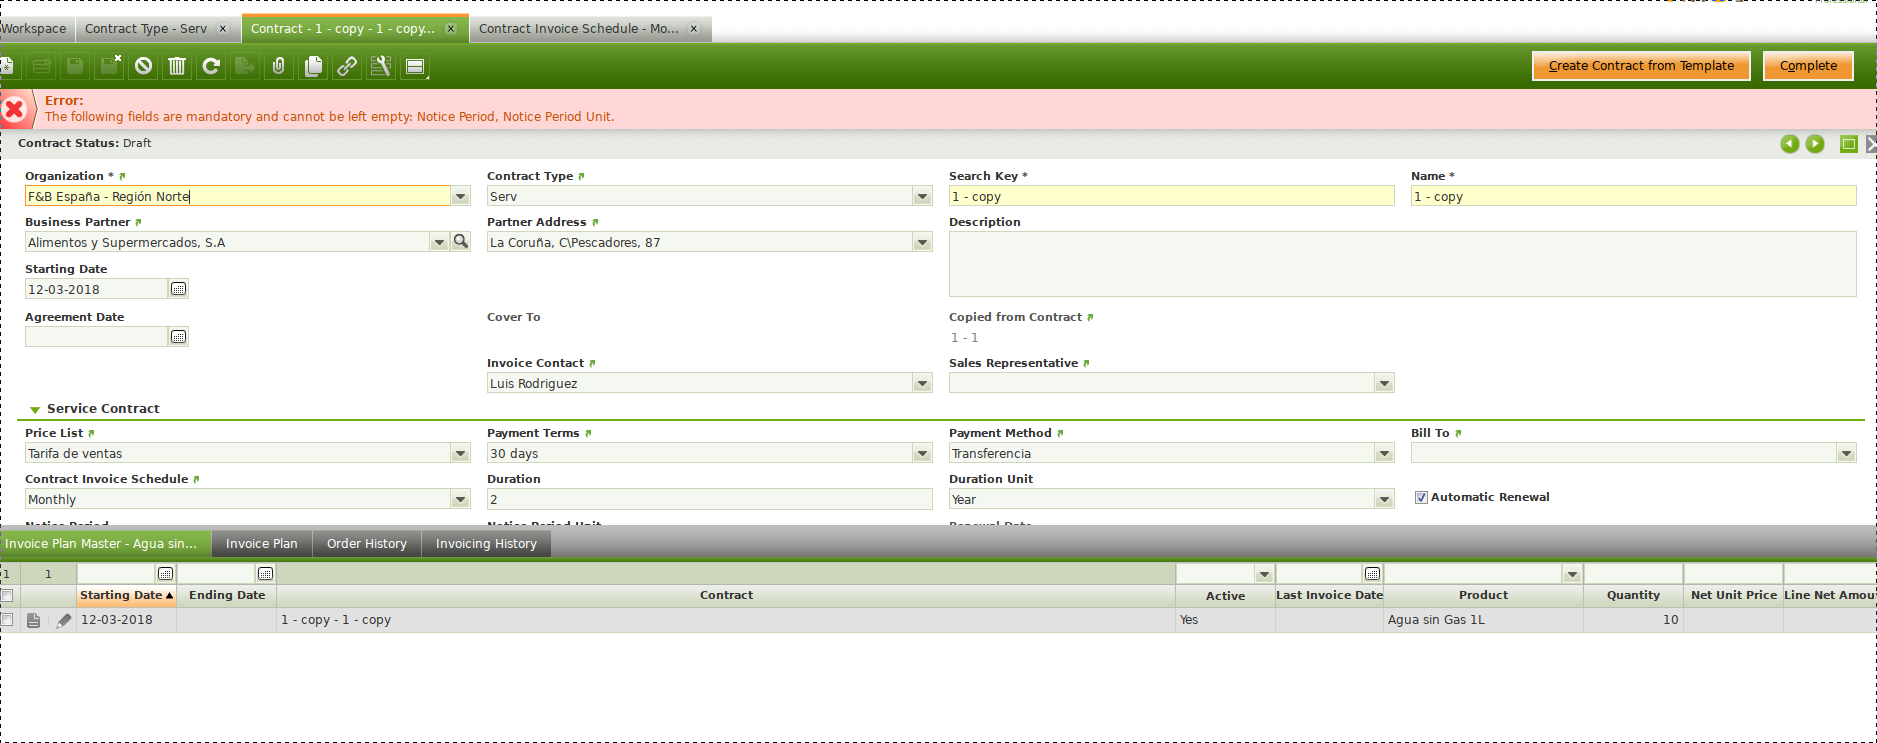Go to next record arrow
Image resolution: width=1877 pixels, height=743 pixels.
(x=1815, y=144)
